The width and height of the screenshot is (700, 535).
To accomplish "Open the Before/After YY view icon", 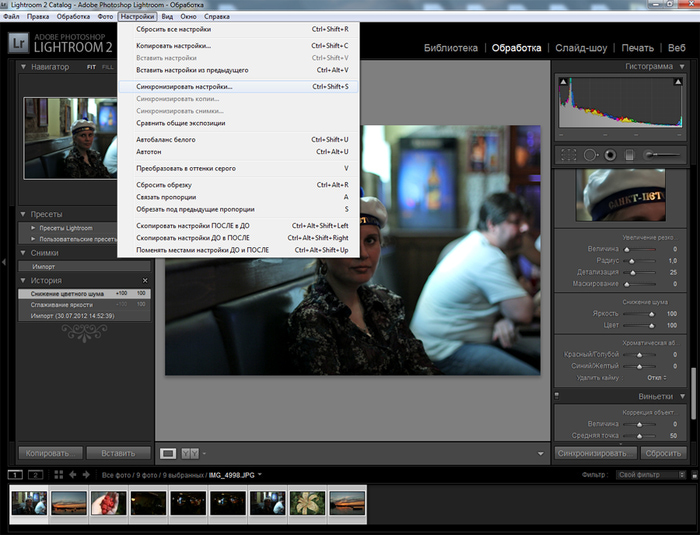I will pos(190,453).
